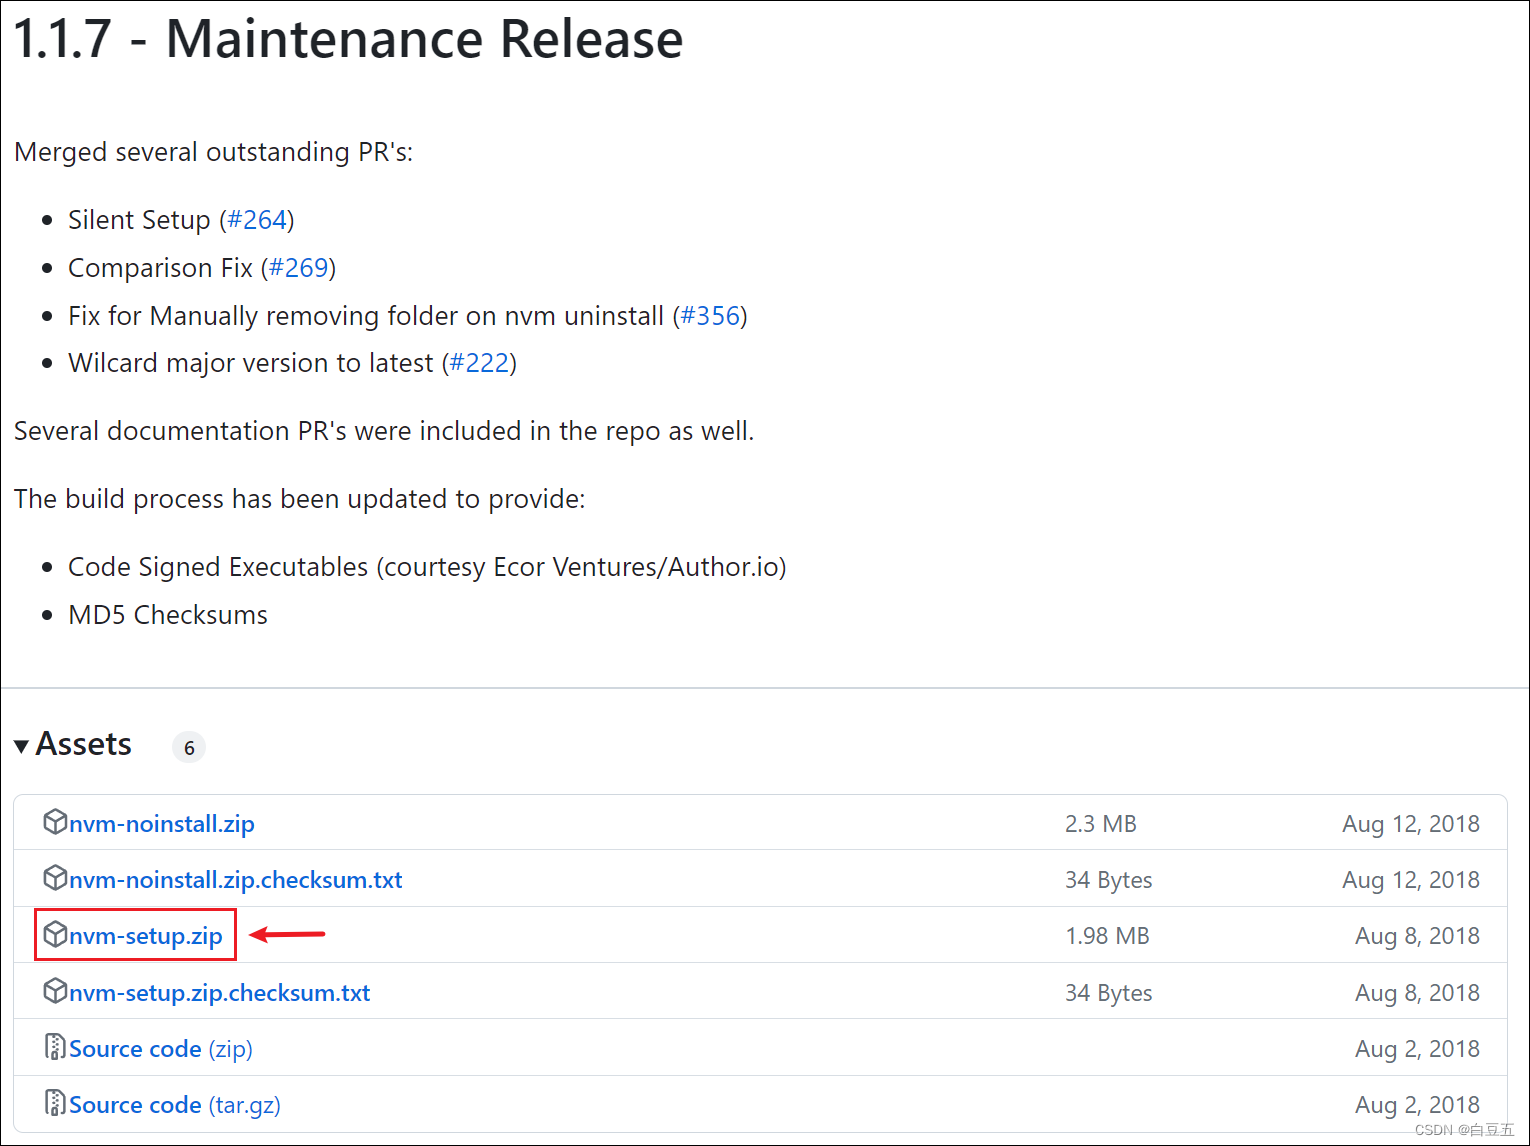Click package icon beside nvm-noinstall.zip

point(55,822)
